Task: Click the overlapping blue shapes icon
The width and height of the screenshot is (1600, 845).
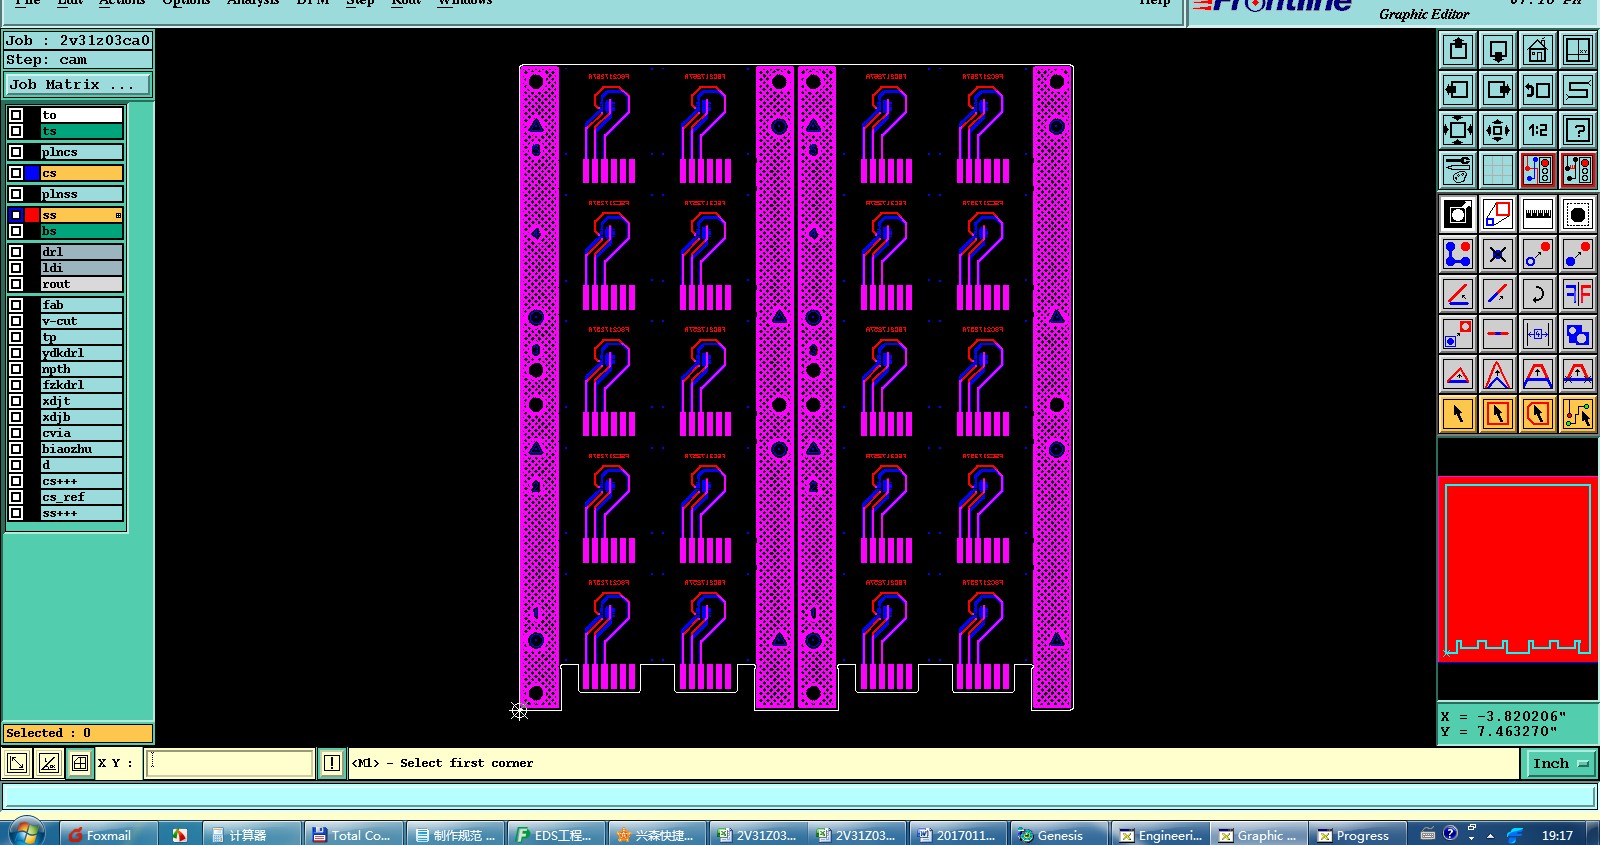Action: coord(1578,334)
